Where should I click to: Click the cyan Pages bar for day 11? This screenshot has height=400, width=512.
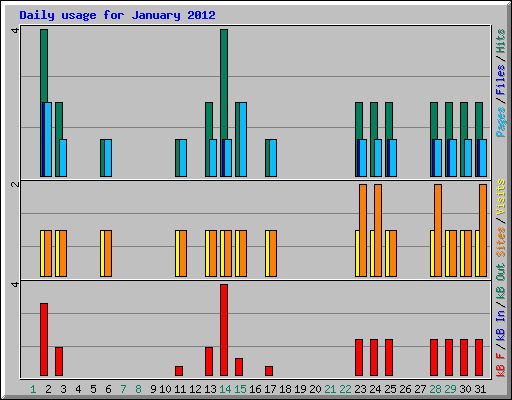[183, 158]
